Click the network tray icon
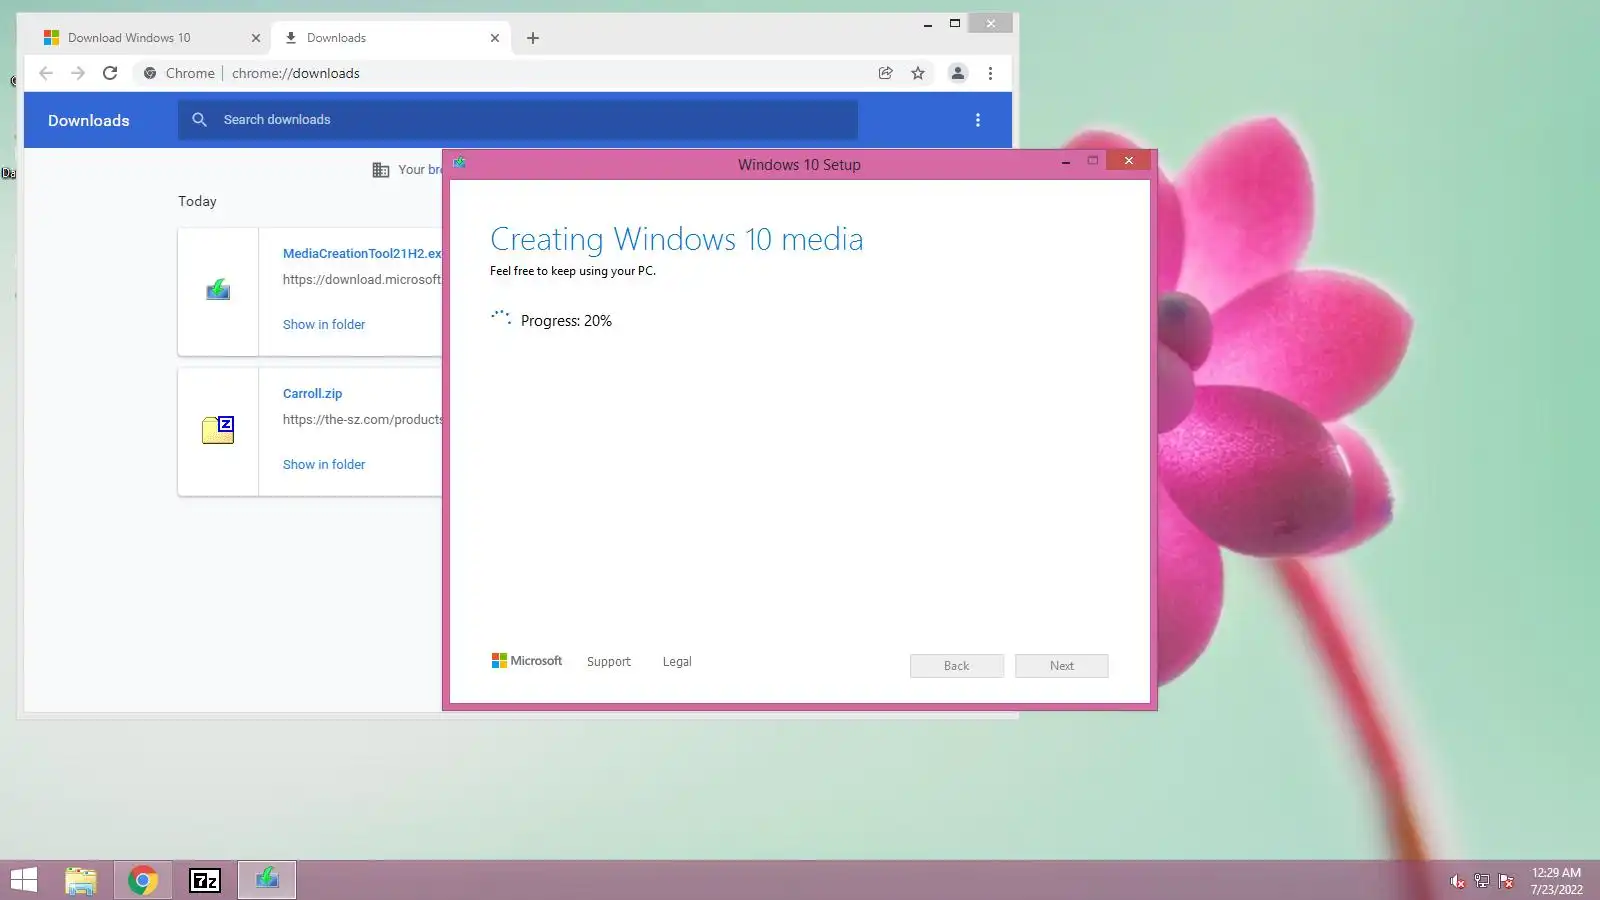 pos(1482,881)
